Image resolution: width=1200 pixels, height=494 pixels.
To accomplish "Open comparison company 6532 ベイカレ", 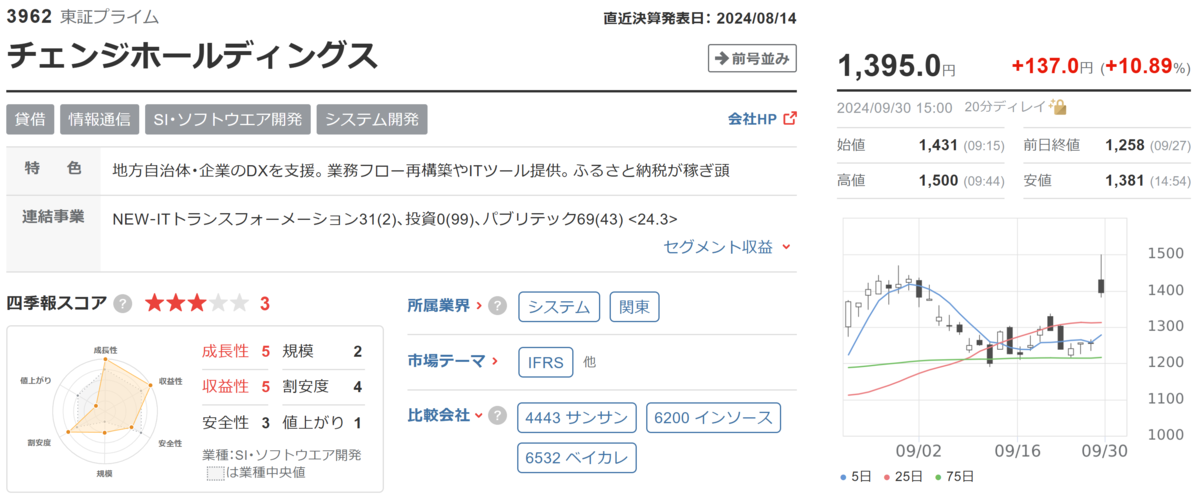I will (577, 458).
